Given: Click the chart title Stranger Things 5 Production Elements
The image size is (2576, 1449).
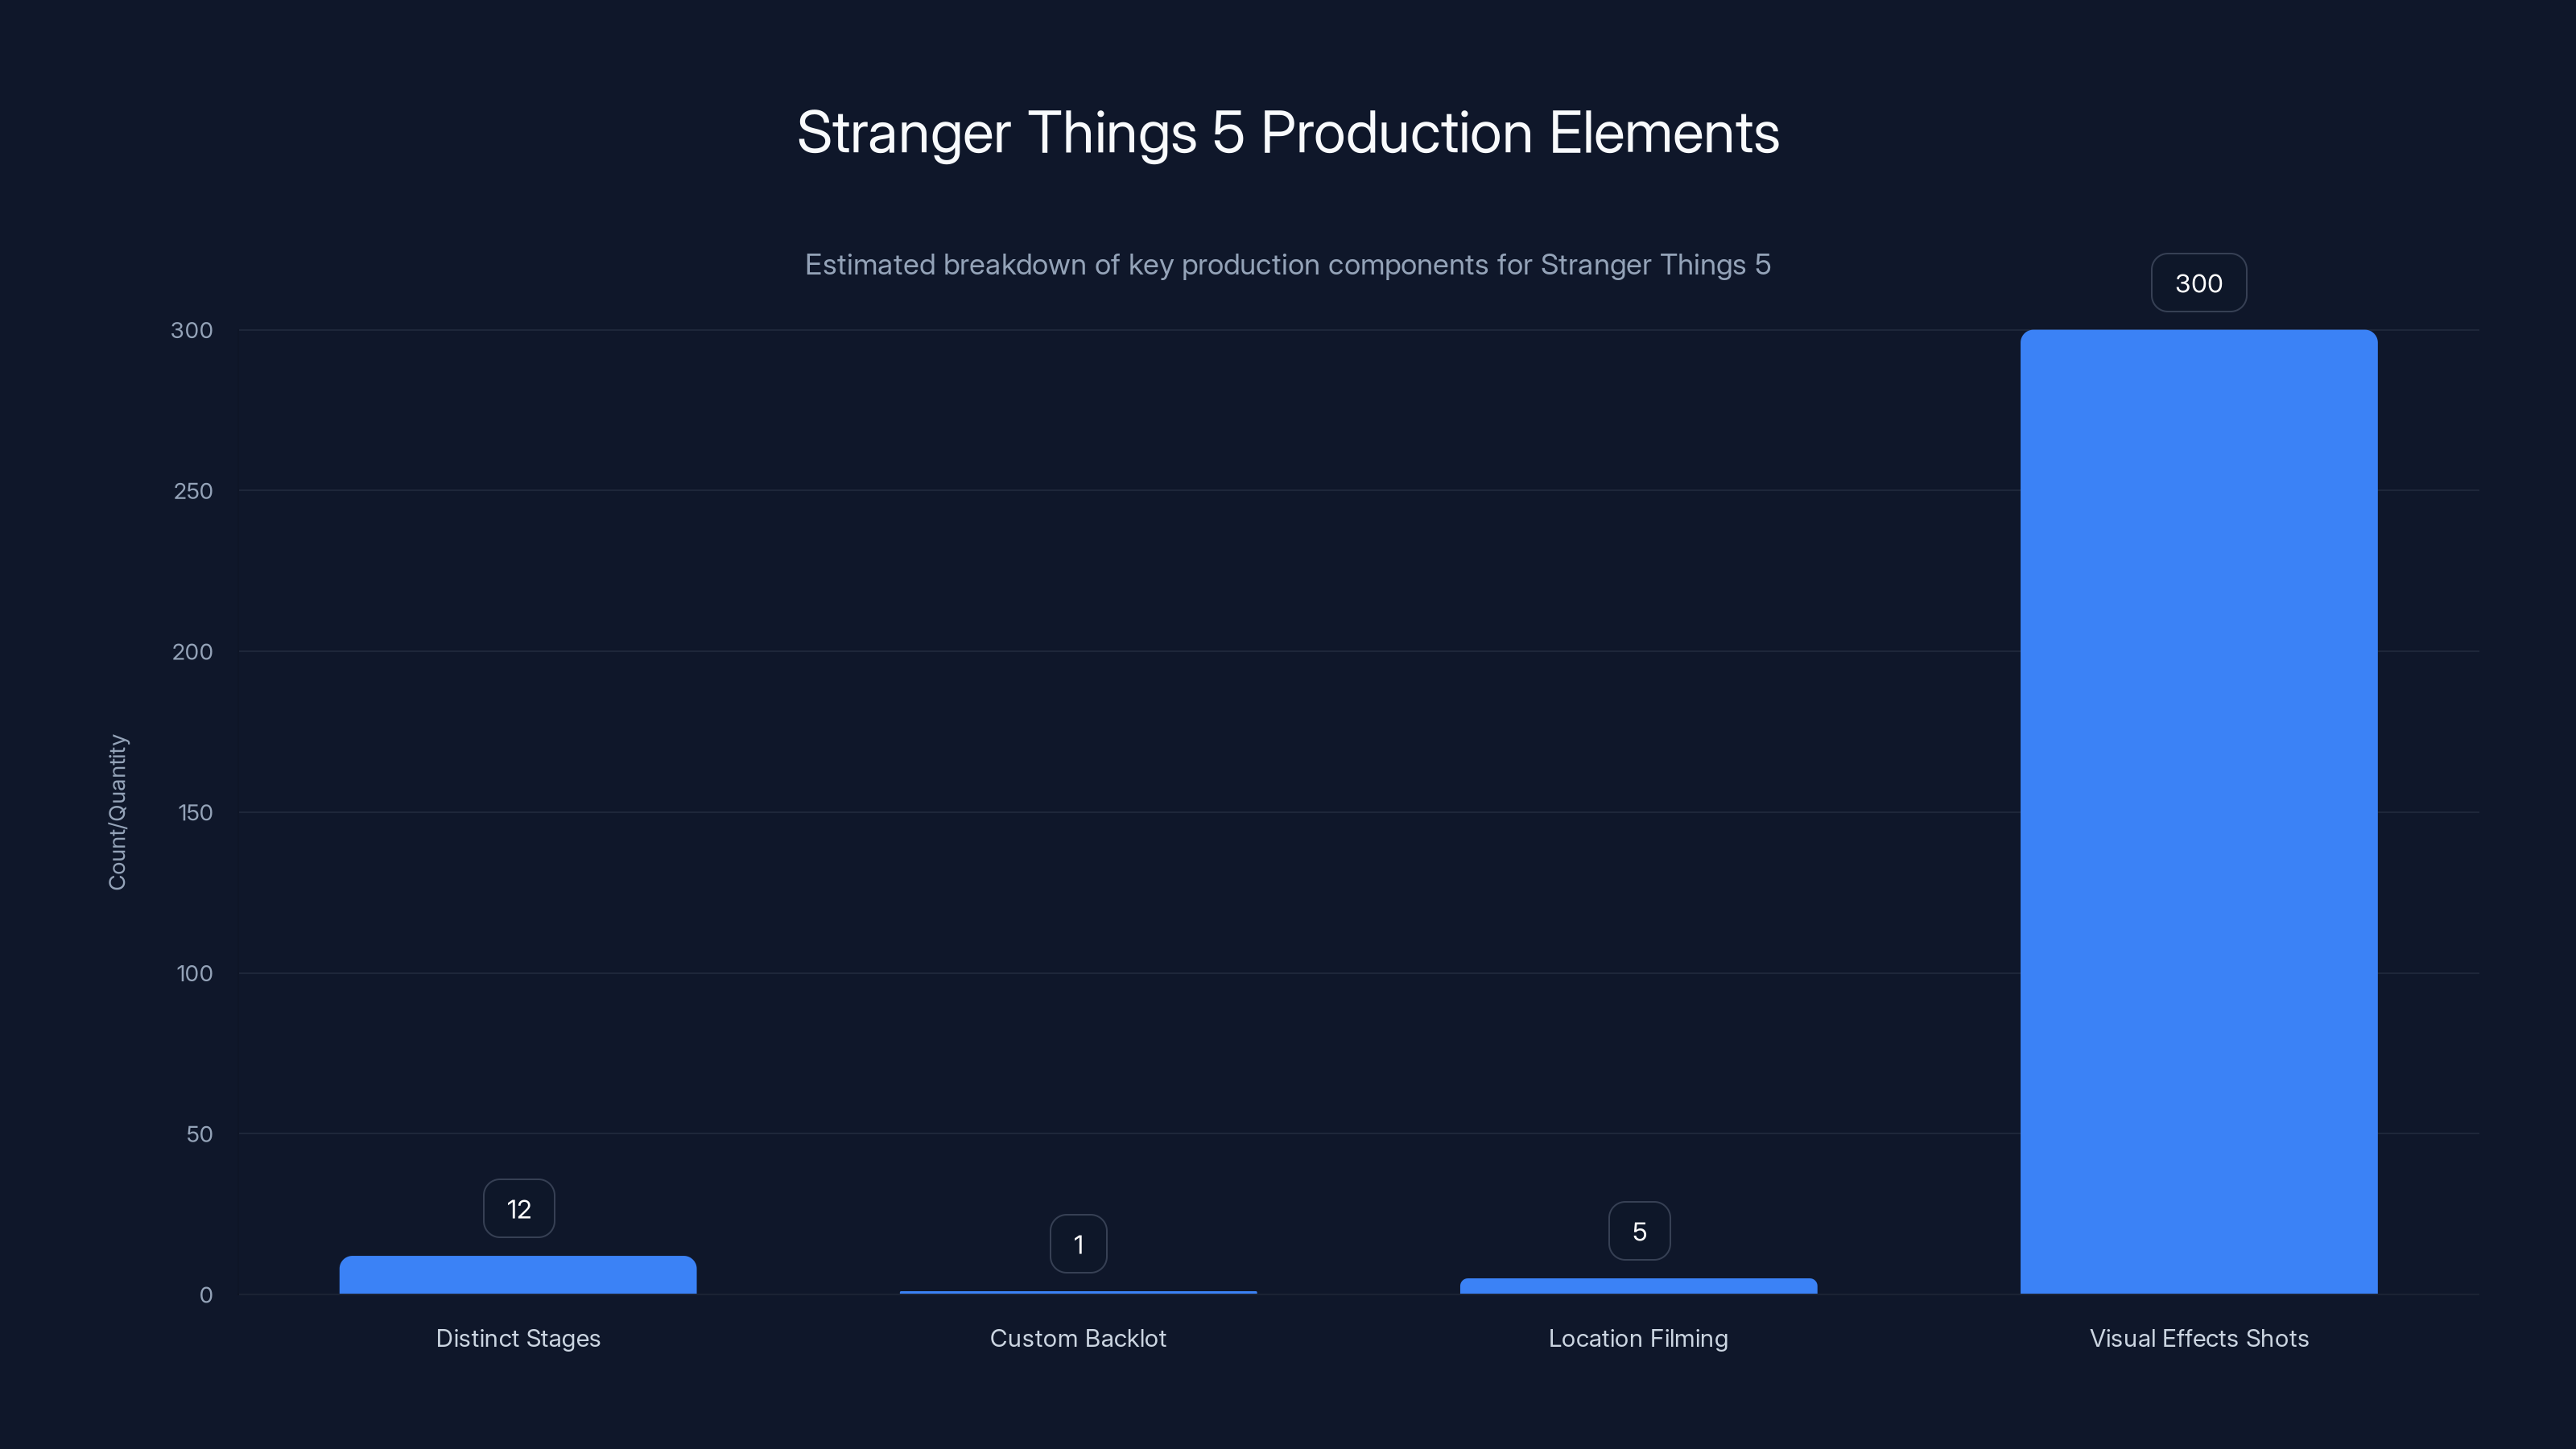Looking at the screenshot, I should click(x=1288, y=133).
